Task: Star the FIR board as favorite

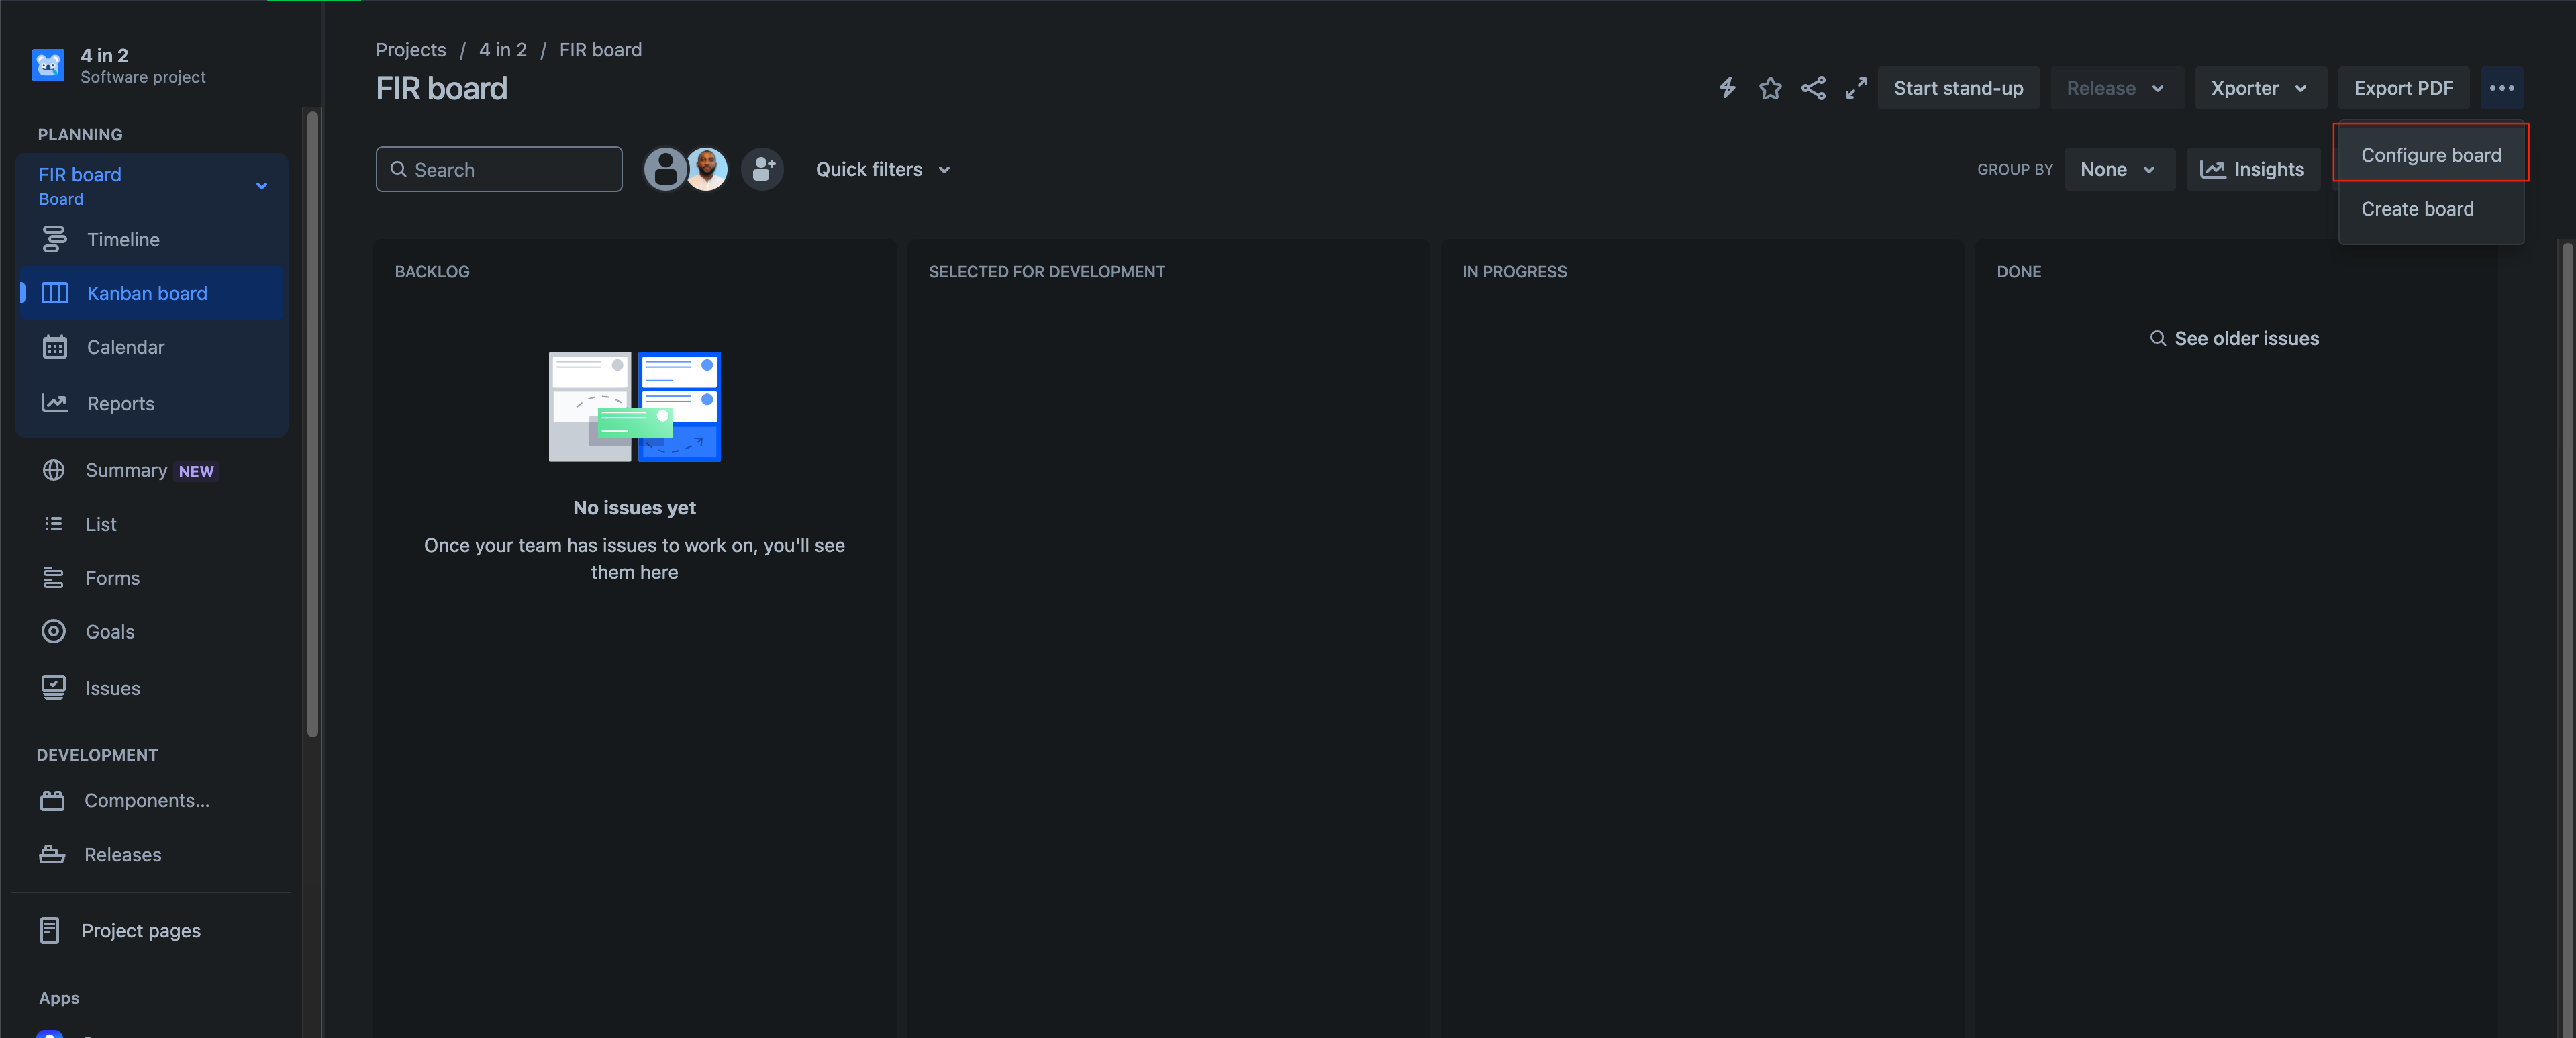Action: pos(1770,88)
